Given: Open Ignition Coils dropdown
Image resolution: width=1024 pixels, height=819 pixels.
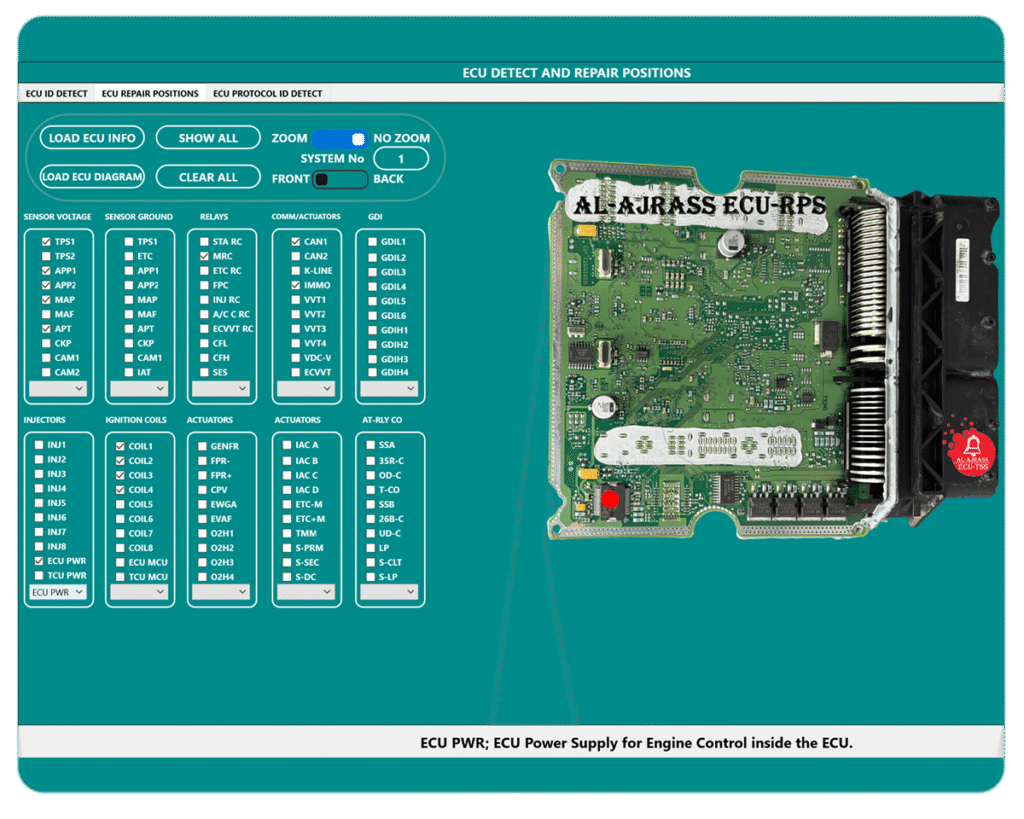Looking at the screenshot, I should (139, 592).
